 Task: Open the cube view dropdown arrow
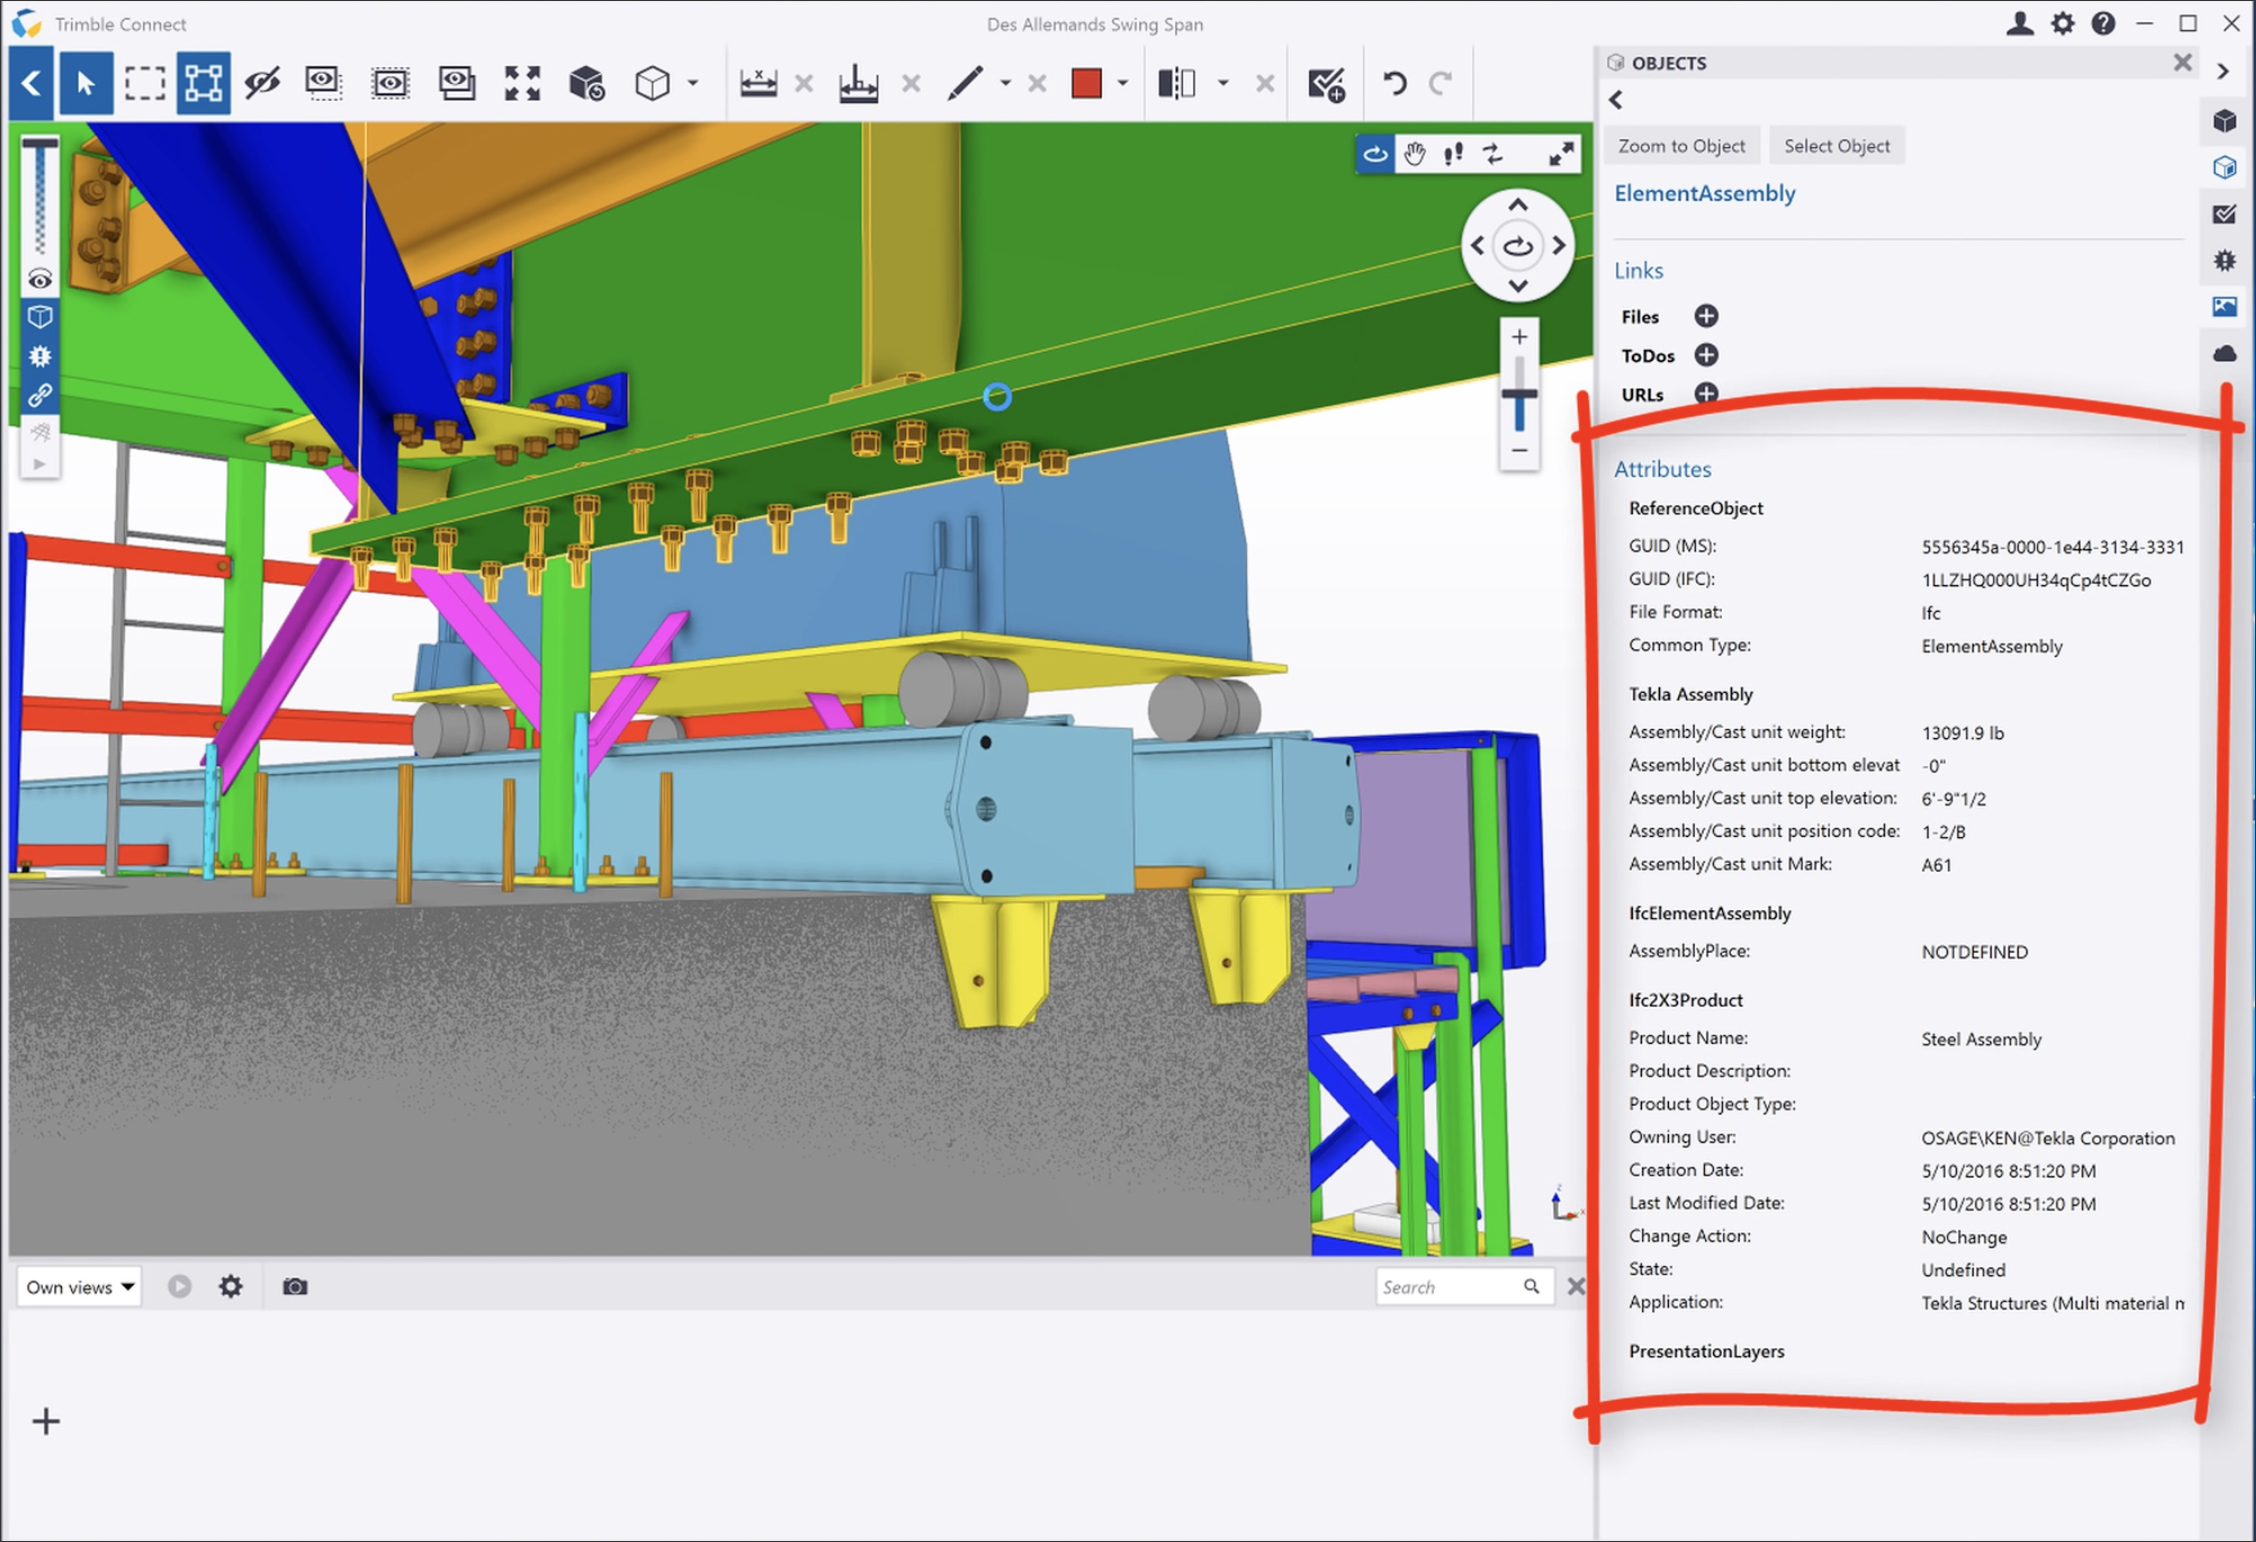pos(692,83)
